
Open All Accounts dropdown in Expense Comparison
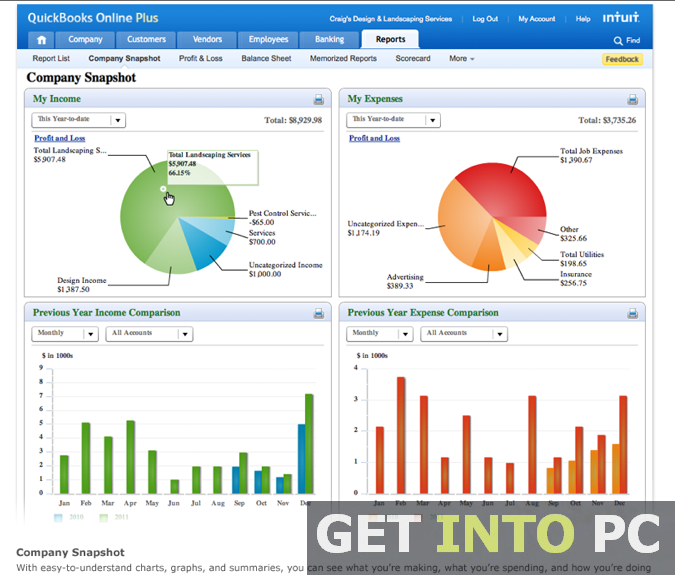[464, 334]
